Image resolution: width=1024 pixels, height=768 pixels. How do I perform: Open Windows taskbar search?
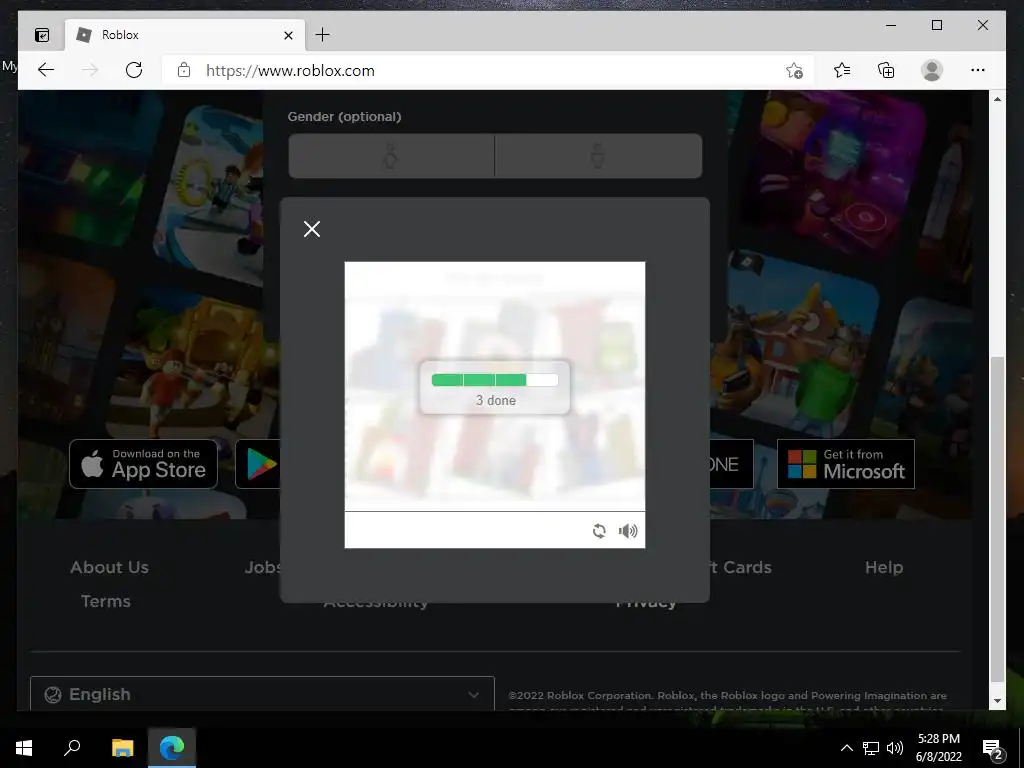coord(72,748)
